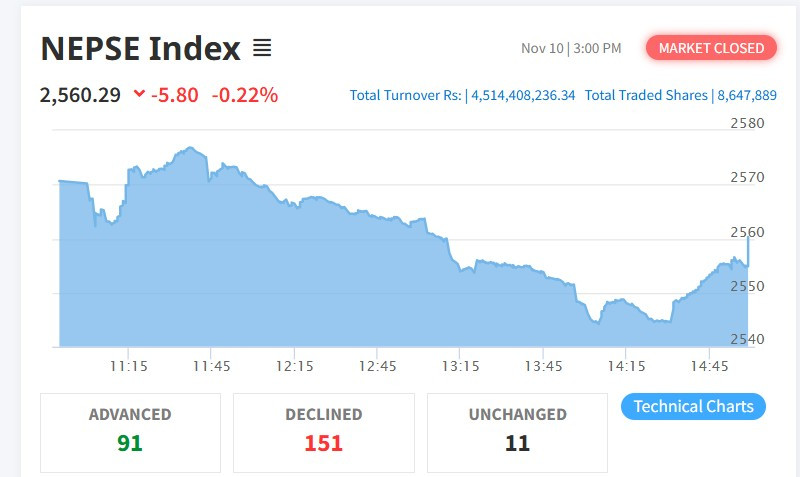Viewport: 800px width, 477px height.
Task: Click the MARKET CLOSED badge
Action: [711, 48]
